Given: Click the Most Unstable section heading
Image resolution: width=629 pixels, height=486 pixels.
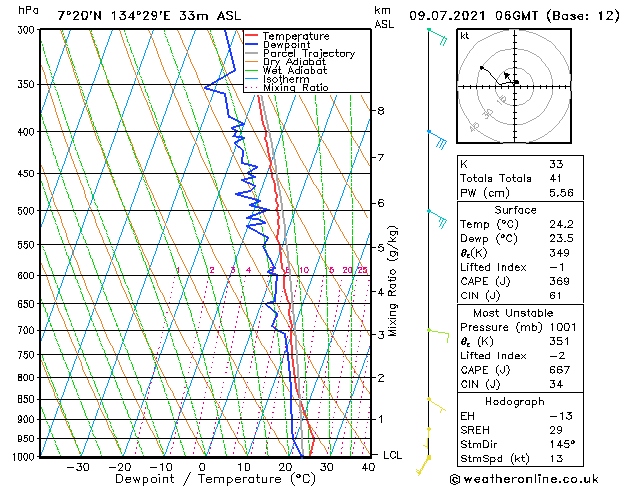Looking at the screenshot, I should (x=513, y=313).
